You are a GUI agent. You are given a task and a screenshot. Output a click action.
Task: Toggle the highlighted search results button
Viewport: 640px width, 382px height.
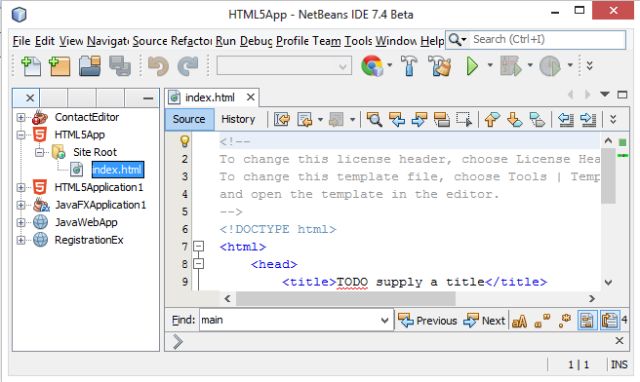(587, 320)
